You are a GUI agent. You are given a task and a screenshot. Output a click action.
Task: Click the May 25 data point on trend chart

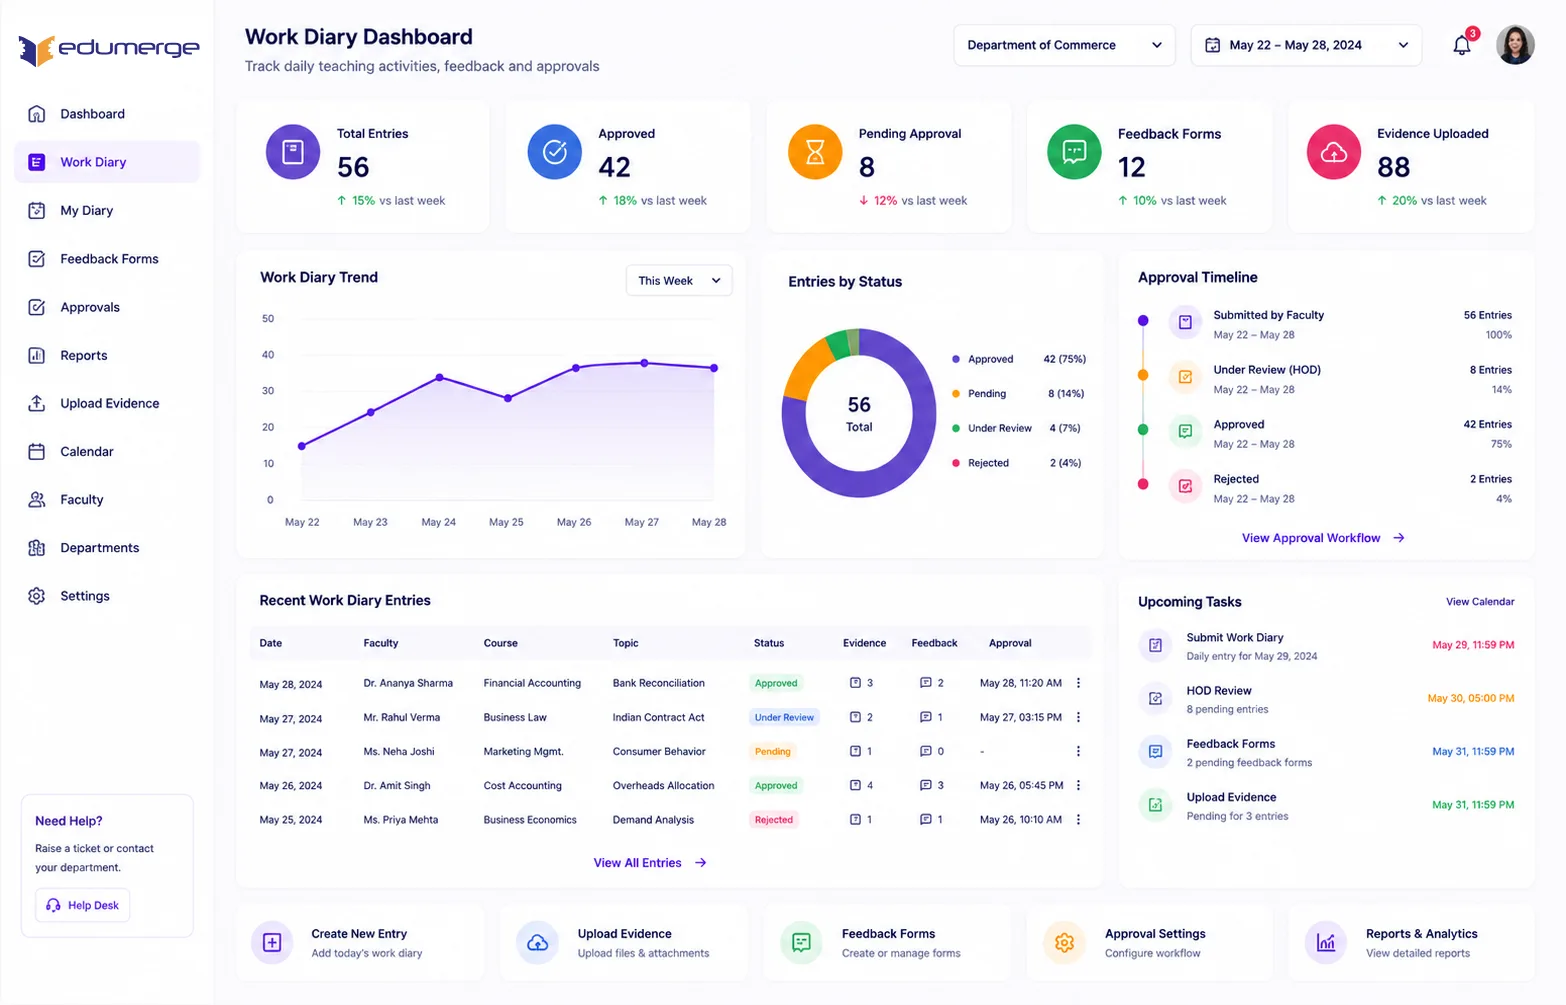click(508, 398)
